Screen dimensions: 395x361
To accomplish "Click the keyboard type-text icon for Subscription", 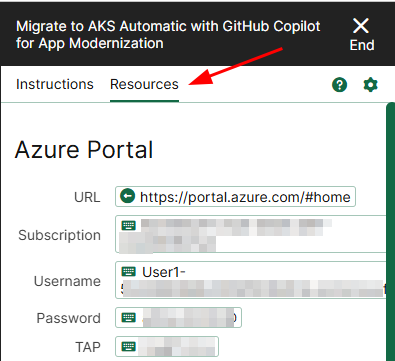I will [x=129, y=226].
